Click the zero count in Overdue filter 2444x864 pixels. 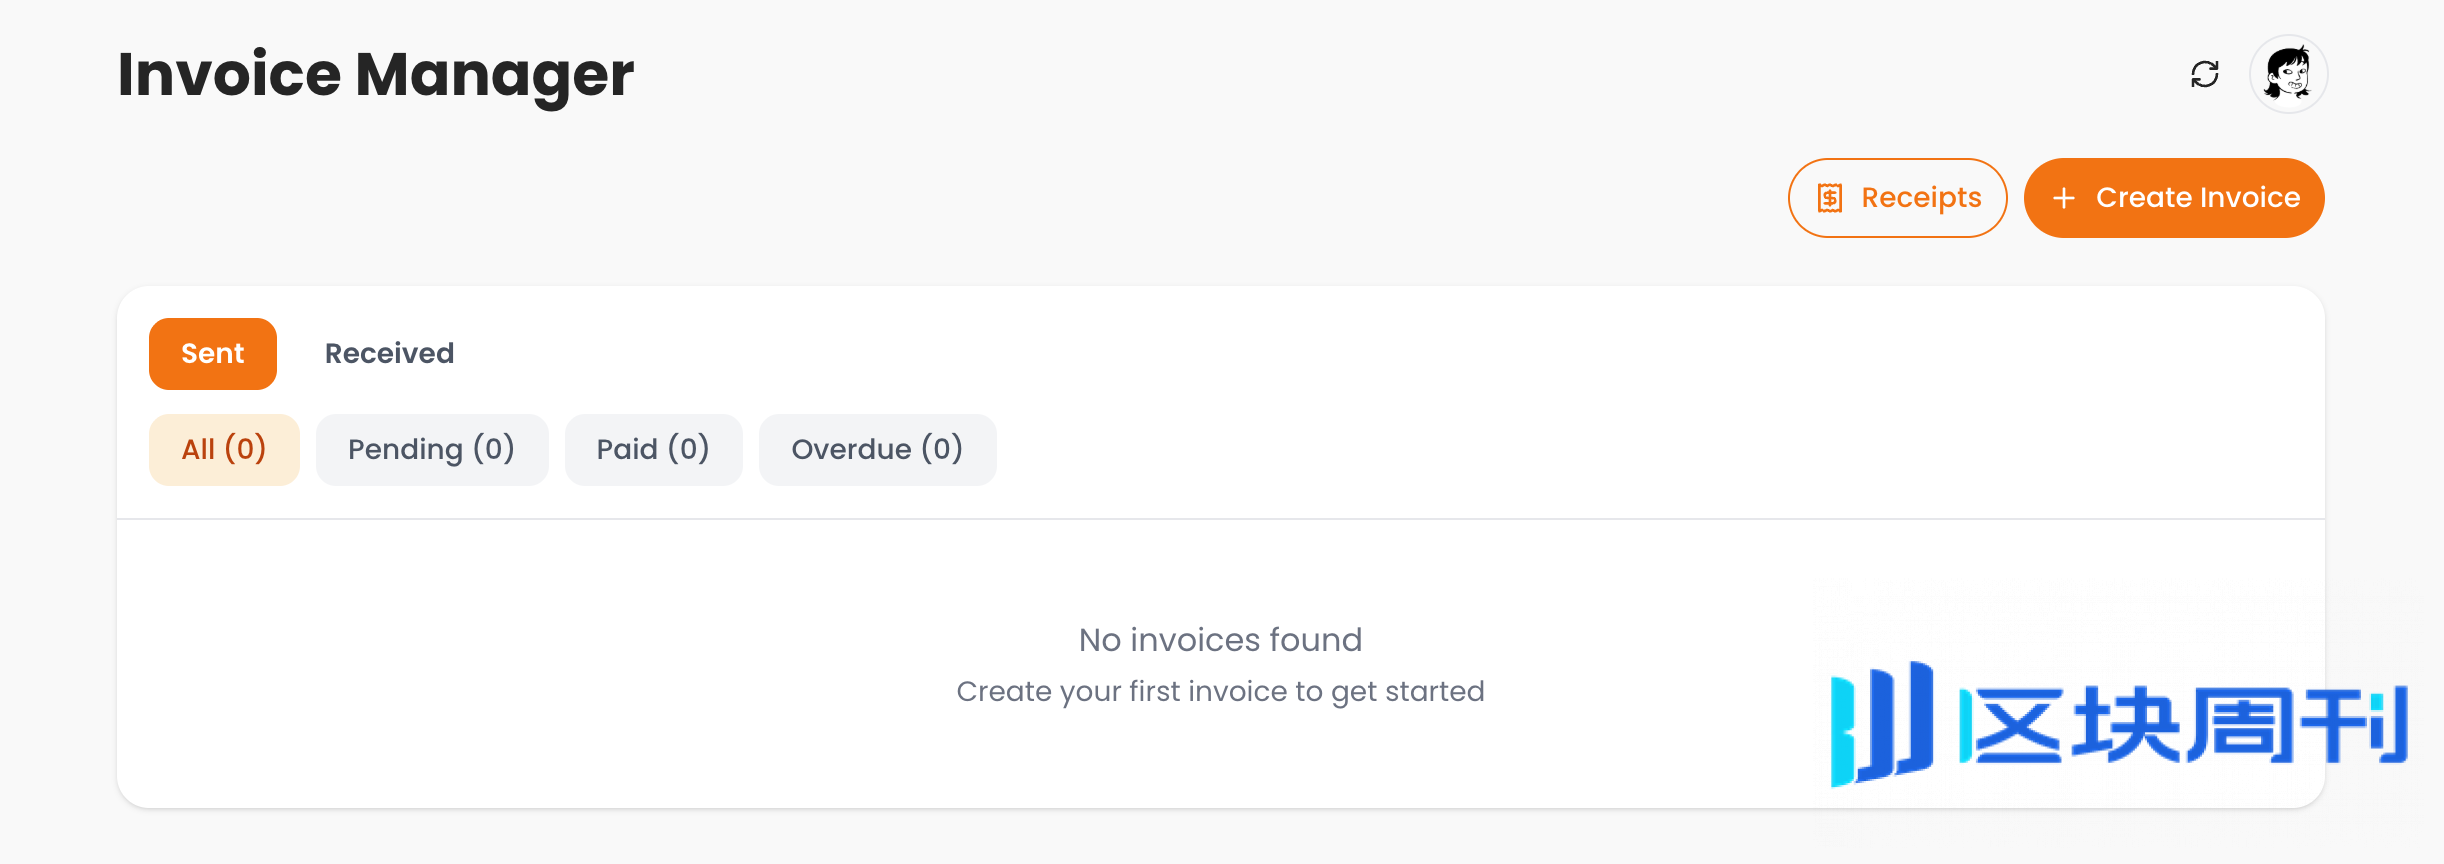[942, 450]
